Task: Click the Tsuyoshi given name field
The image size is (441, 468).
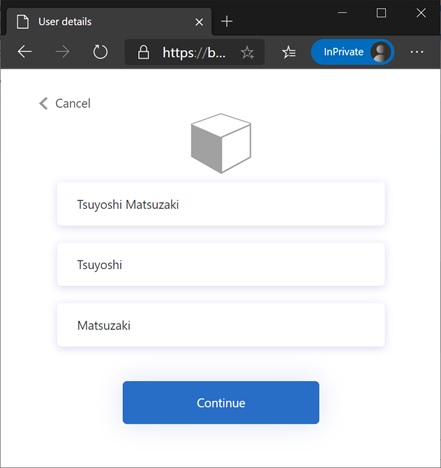Action: point(221,264)
